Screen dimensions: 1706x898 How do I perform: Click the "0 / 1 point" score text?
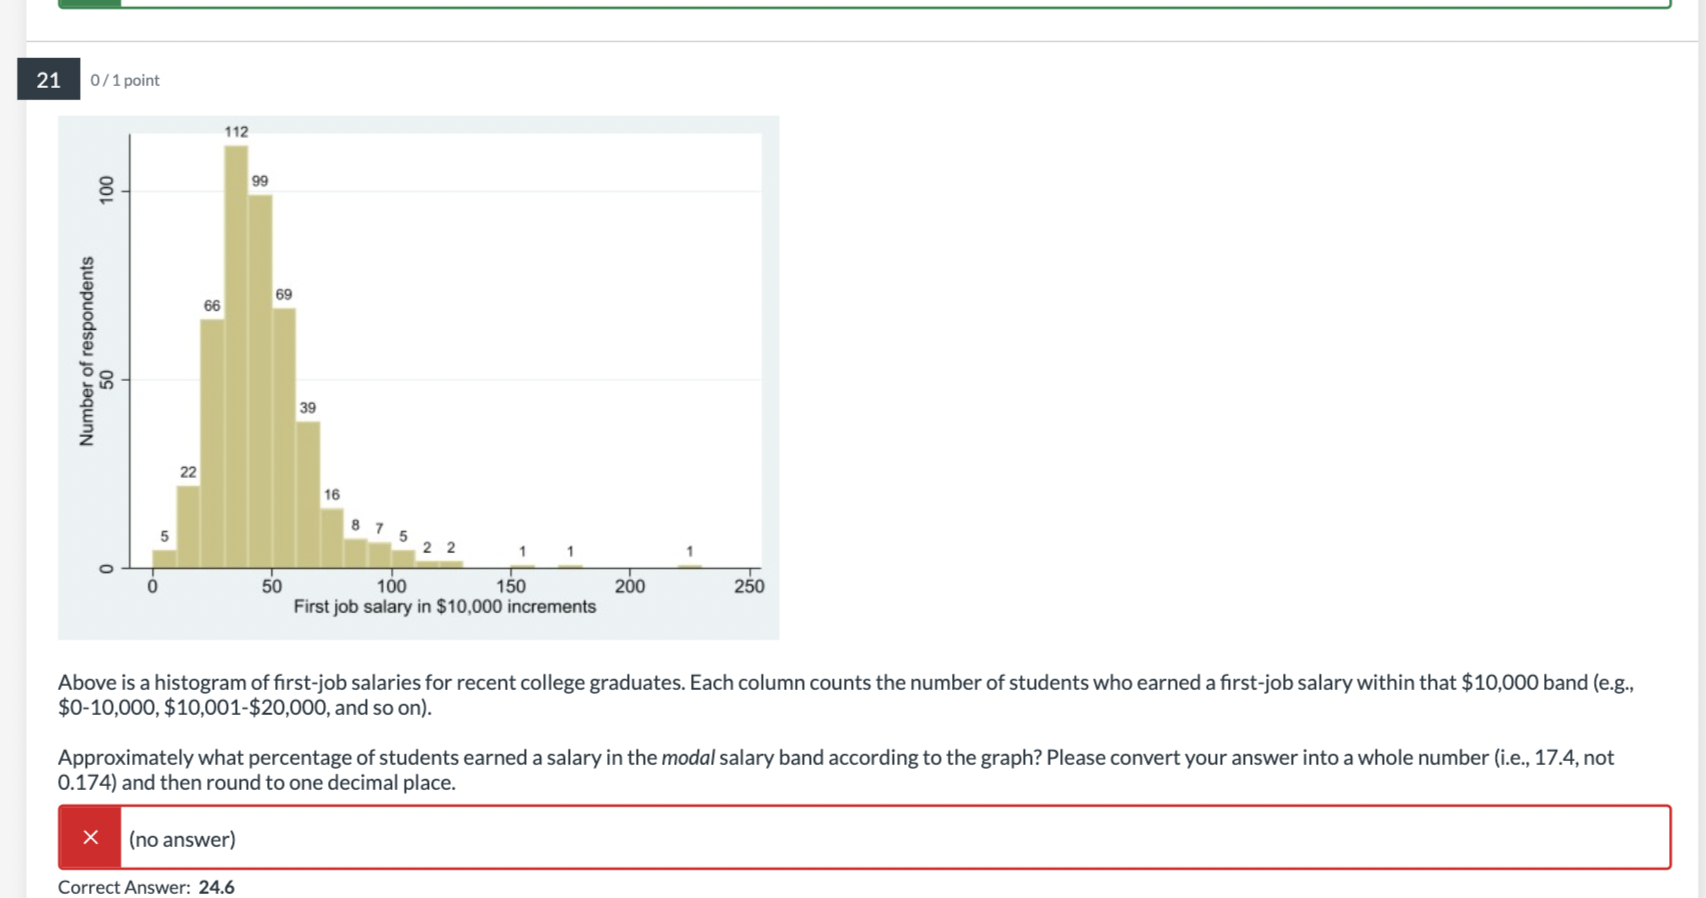[125, 80]
